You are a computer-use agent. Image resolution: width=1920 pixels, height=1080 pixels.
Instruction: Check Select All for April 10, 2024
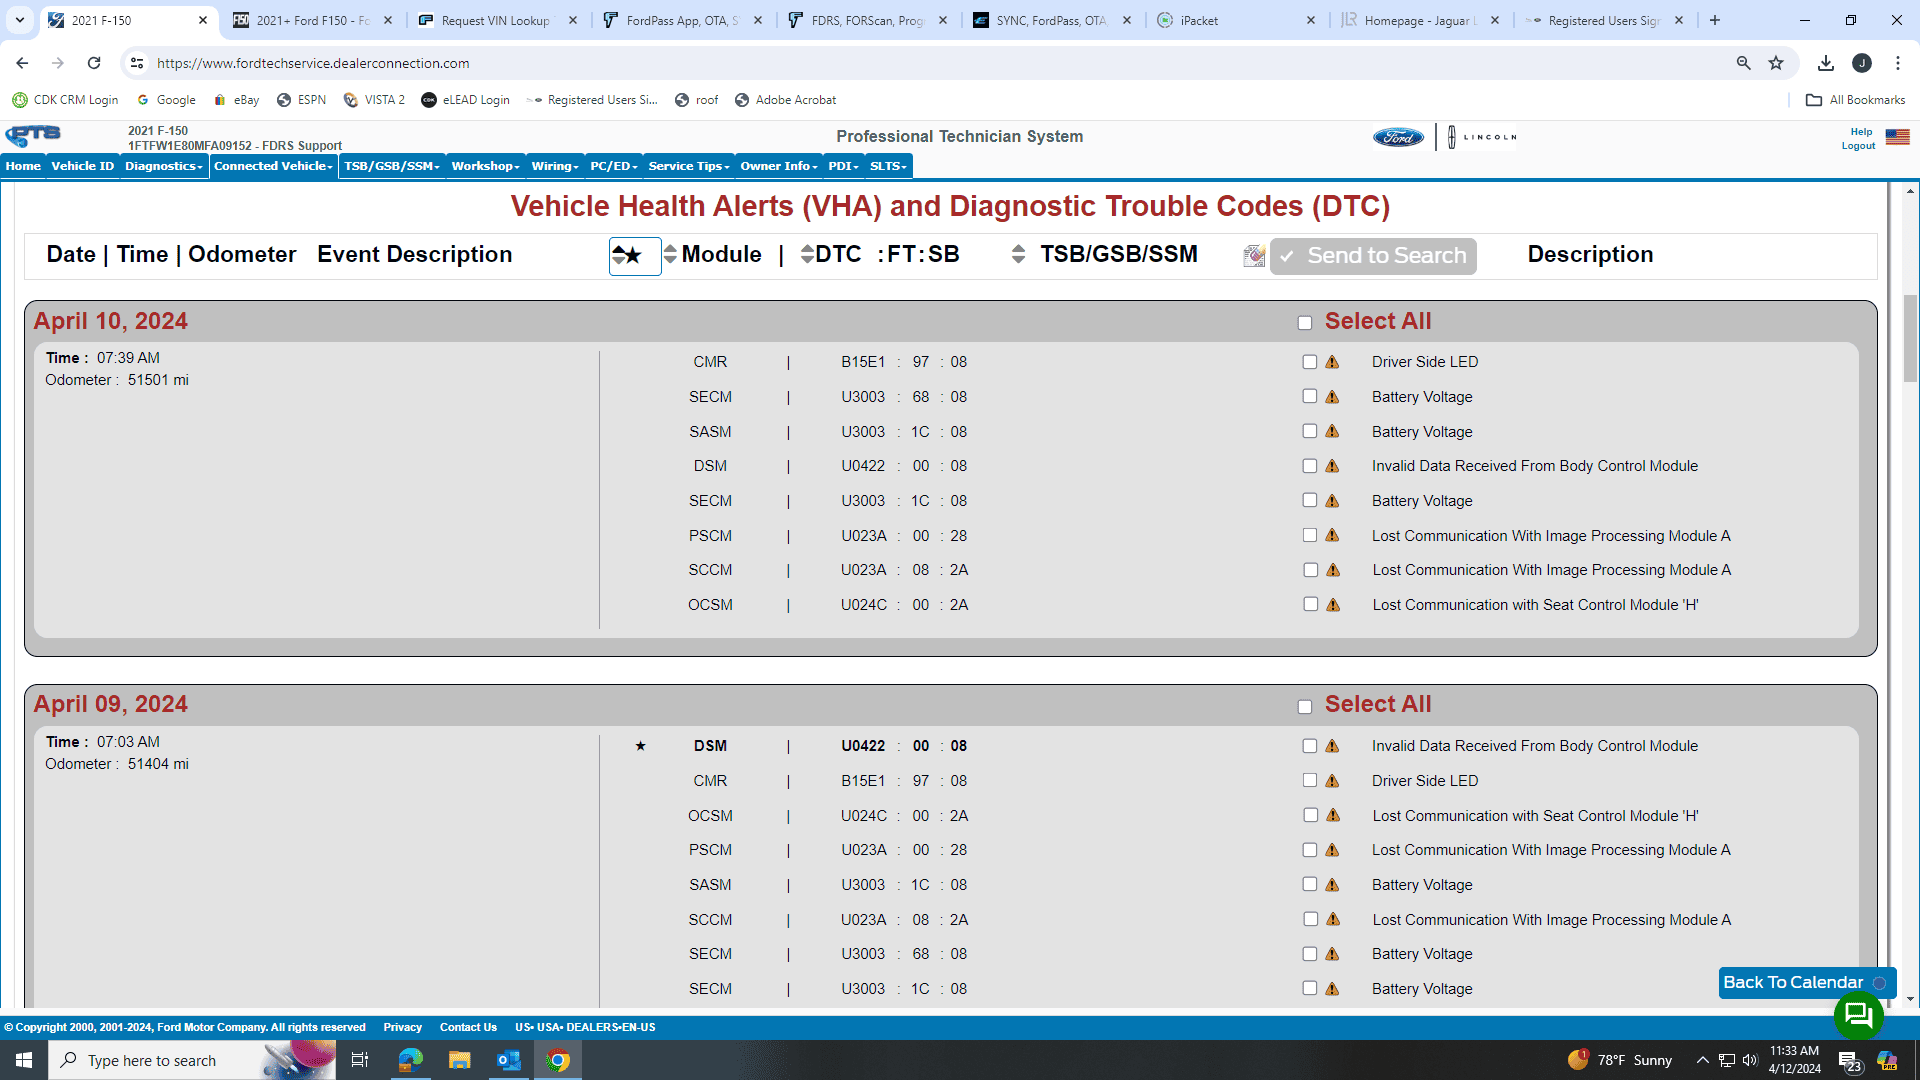pos(1305,322)
